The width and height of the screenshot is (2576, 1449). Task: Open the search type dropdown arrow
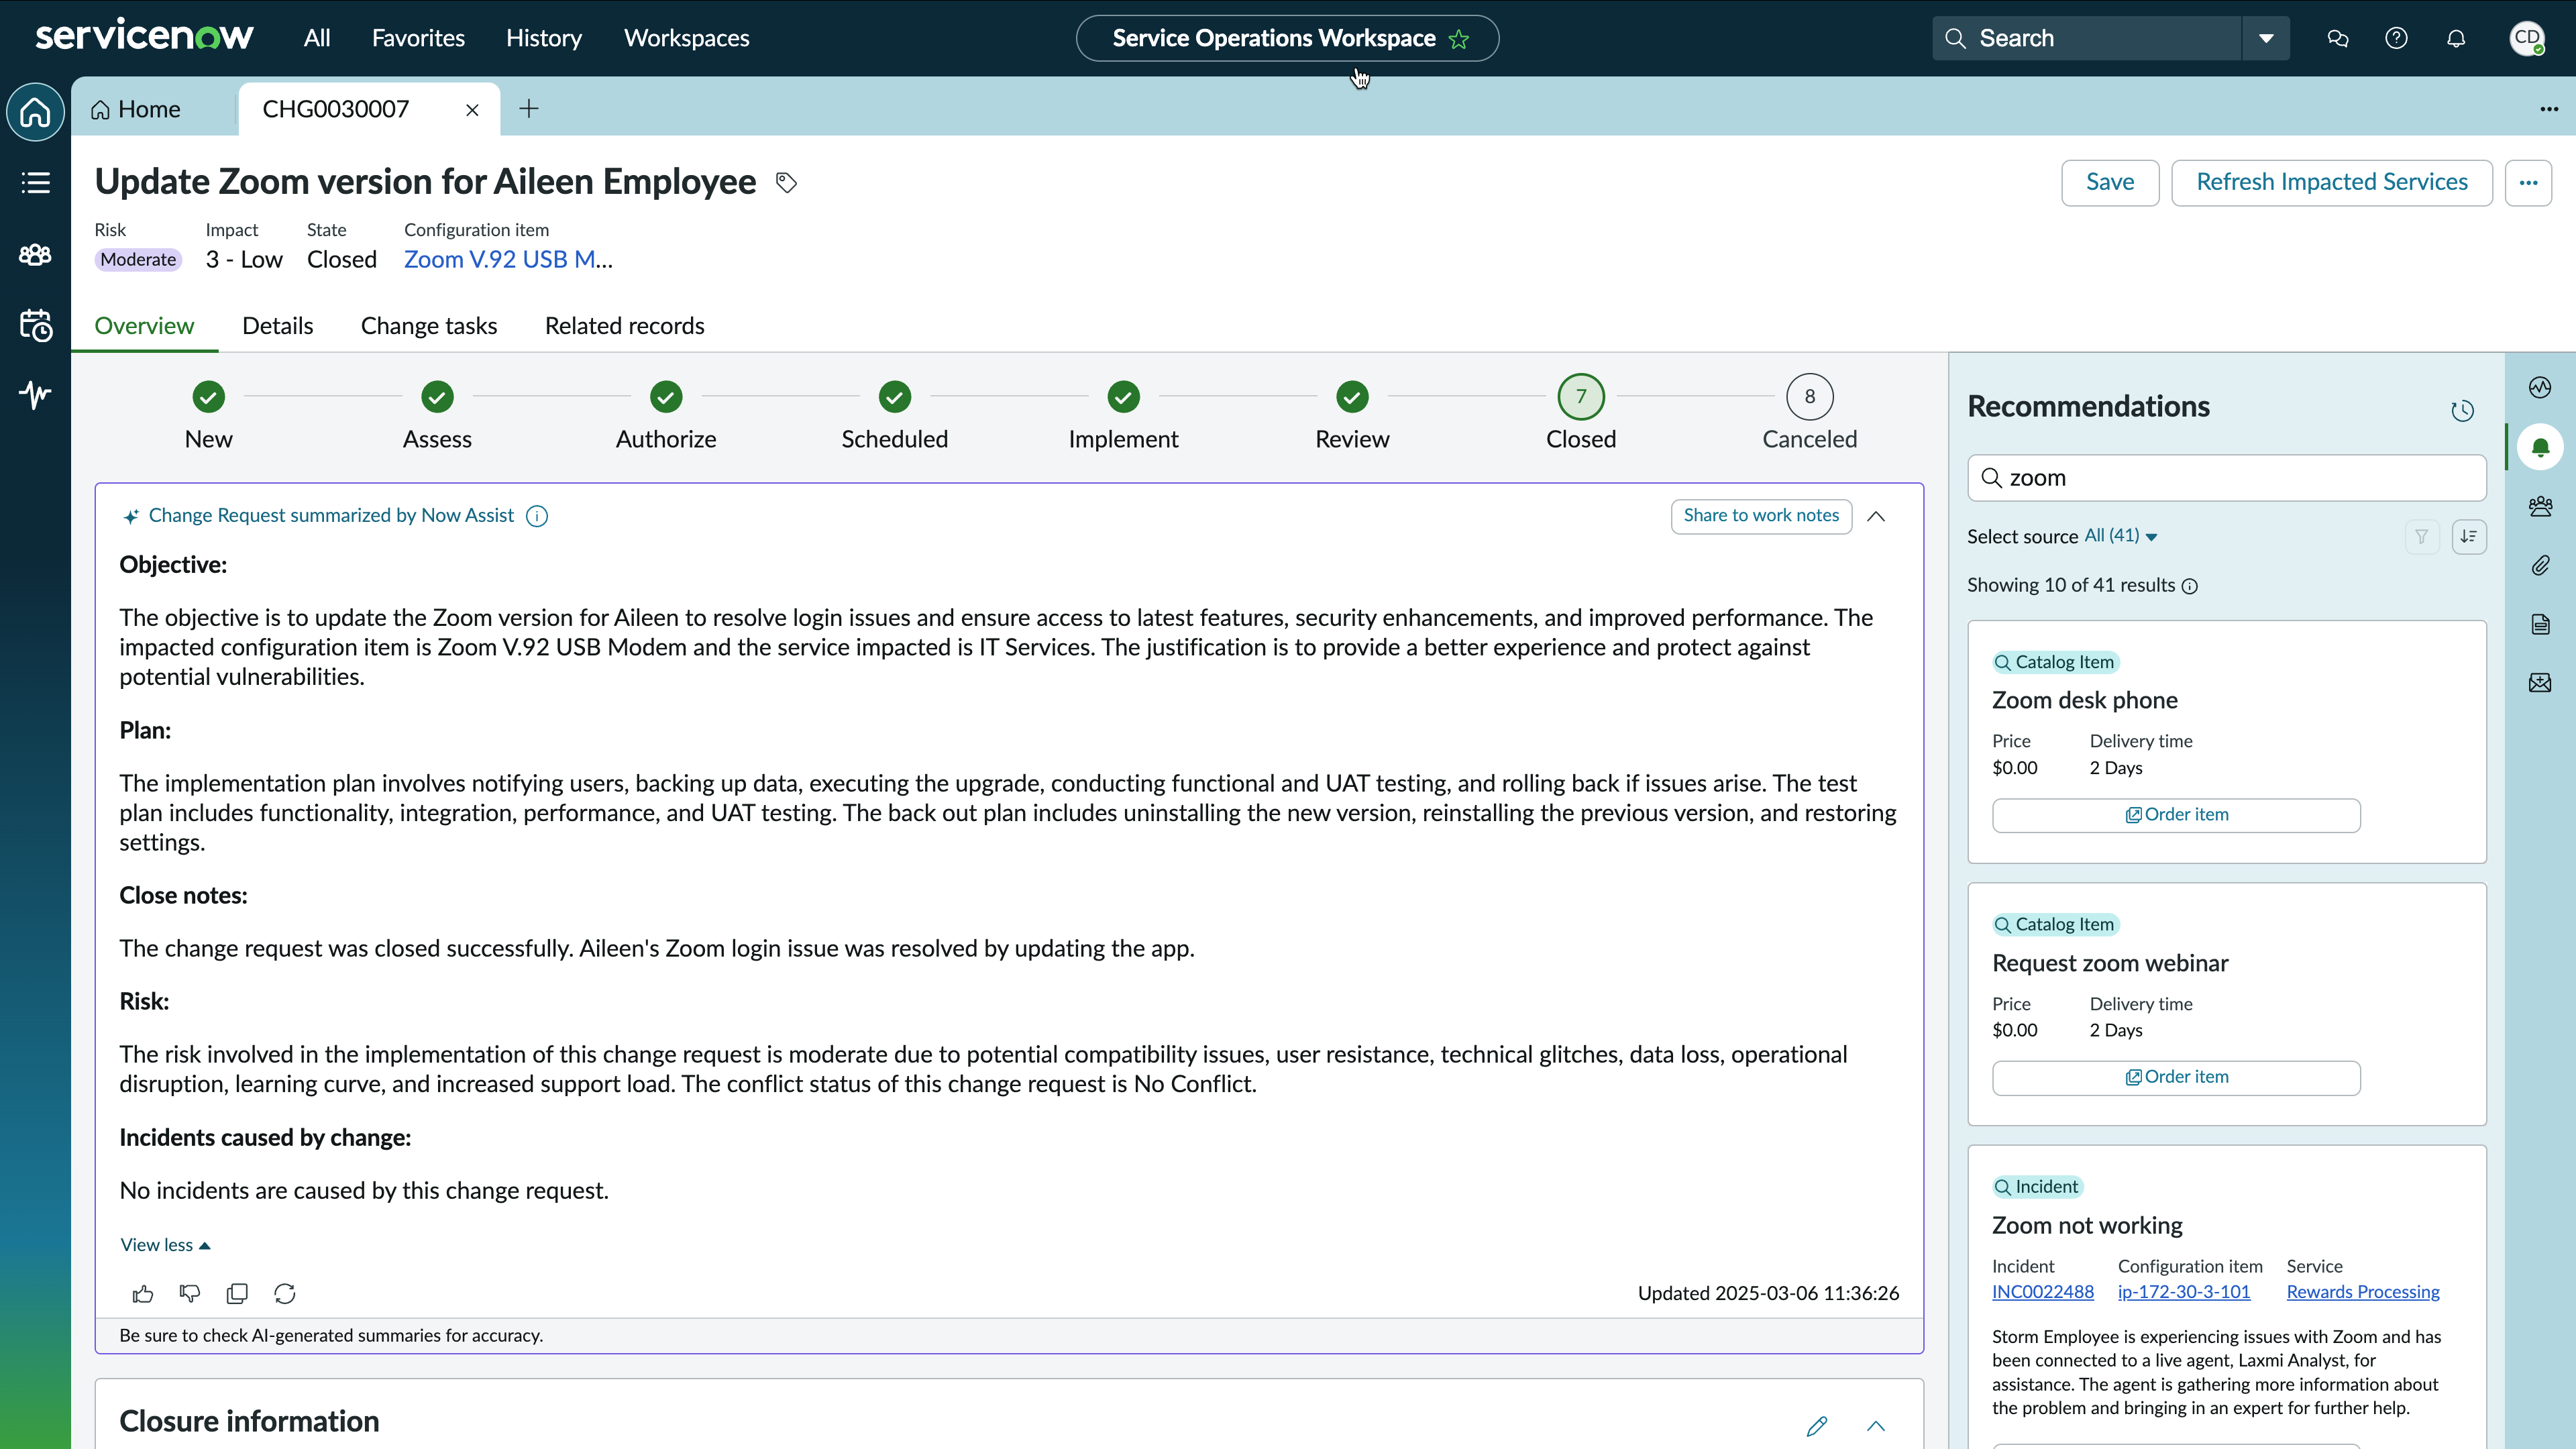(2266, 38)
